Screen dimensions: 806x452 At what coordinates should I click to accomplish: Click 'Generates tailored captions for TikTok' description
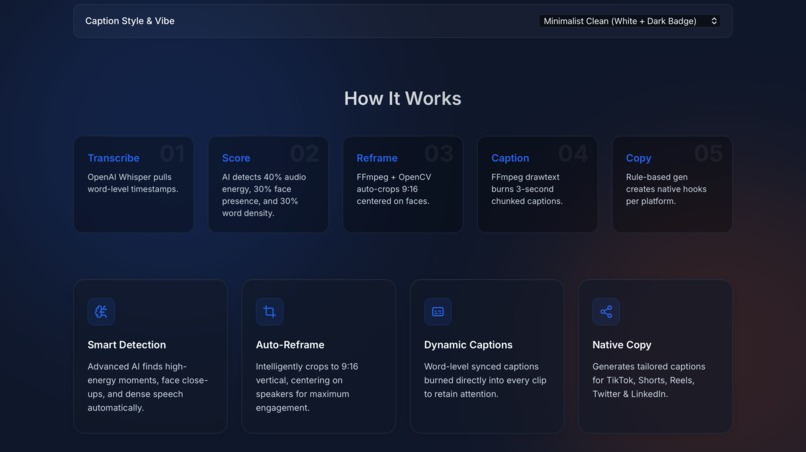(x=649, y=381)
